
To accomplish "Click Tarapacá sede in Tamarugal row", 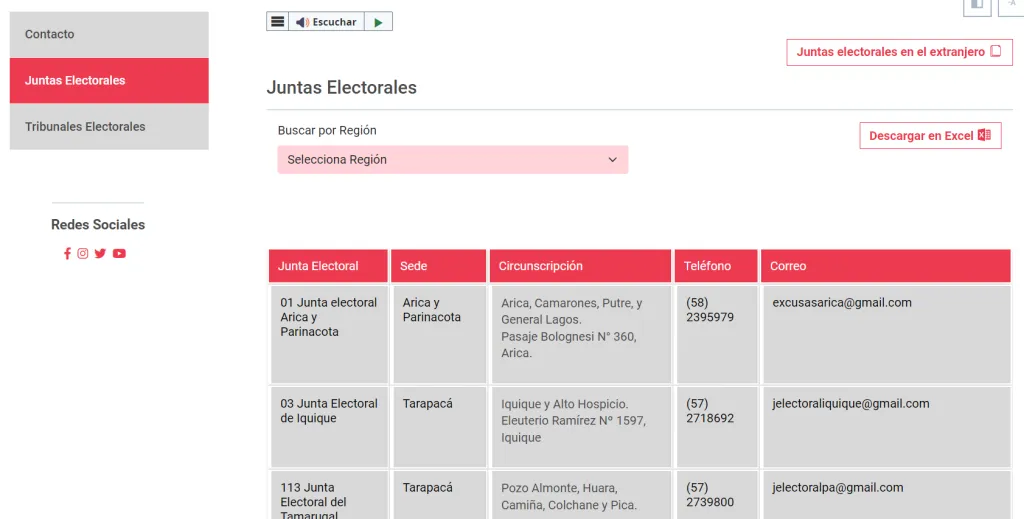I will 439,495.
